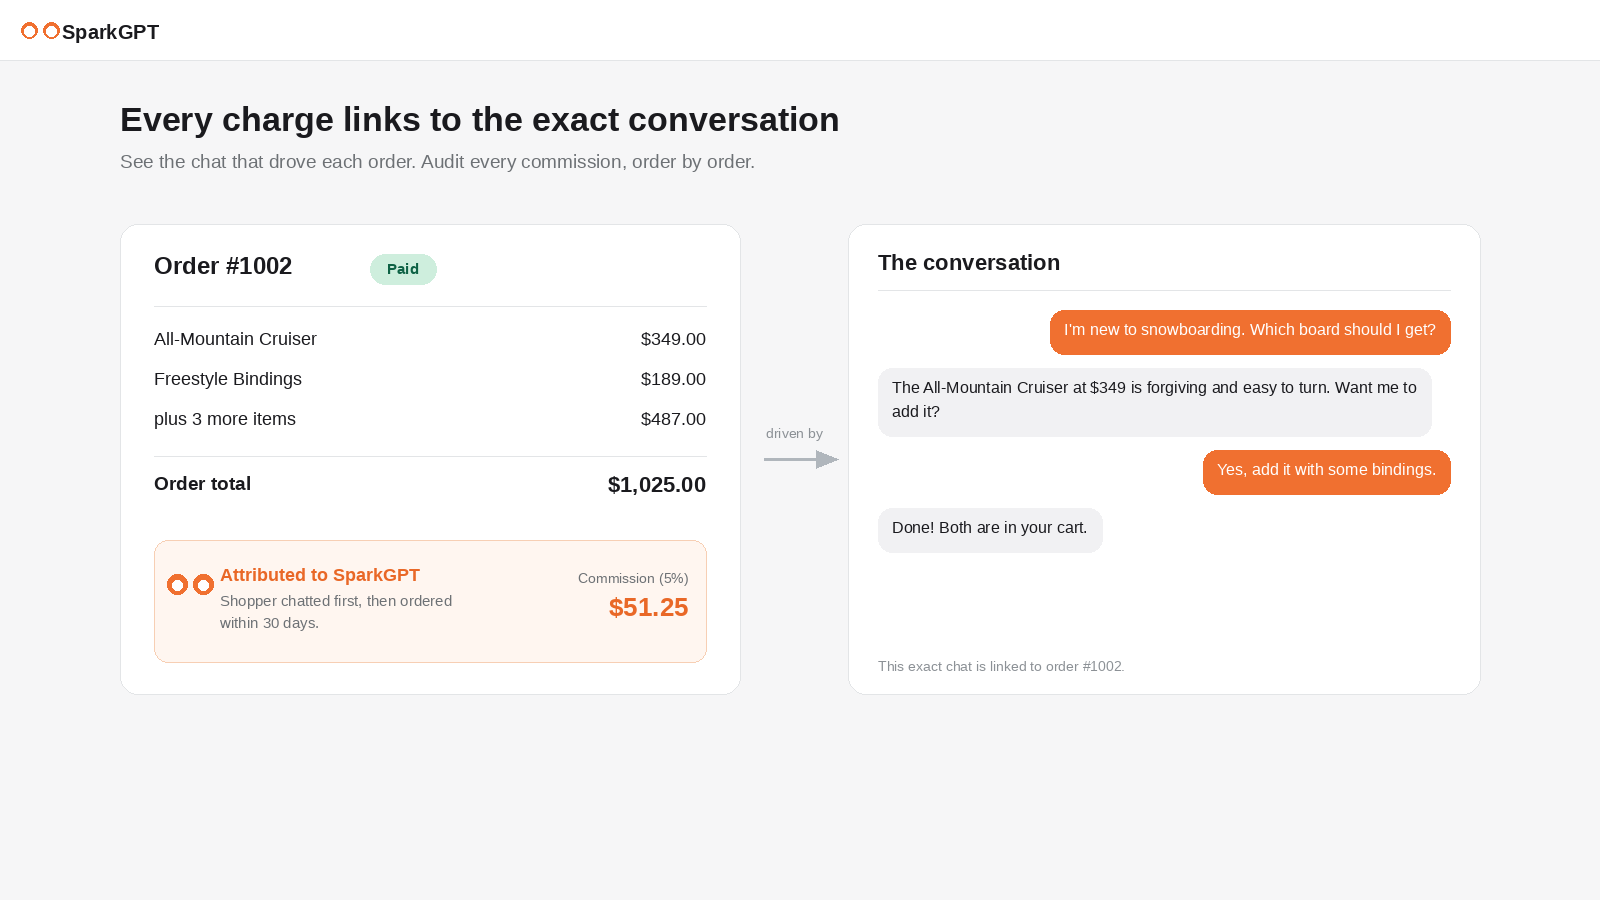Click the $51.25 commission amount
The image size is (1600, 900).
pyautogui.click(x=648, y=607)
